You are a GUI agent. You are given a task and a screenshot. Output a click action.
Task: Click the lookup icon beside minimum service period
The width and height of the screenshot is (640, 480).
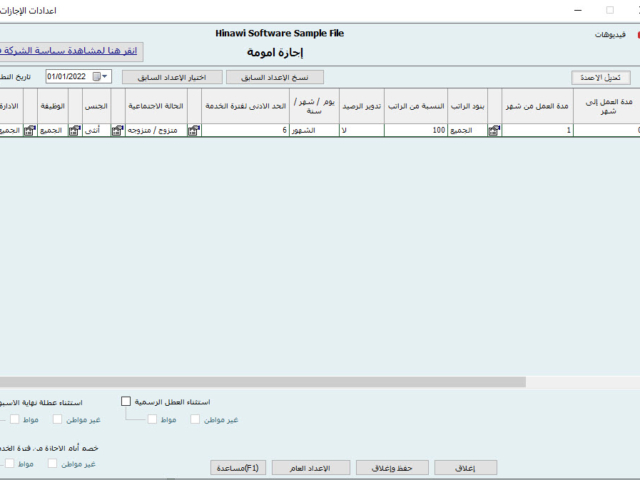(194, 130)
